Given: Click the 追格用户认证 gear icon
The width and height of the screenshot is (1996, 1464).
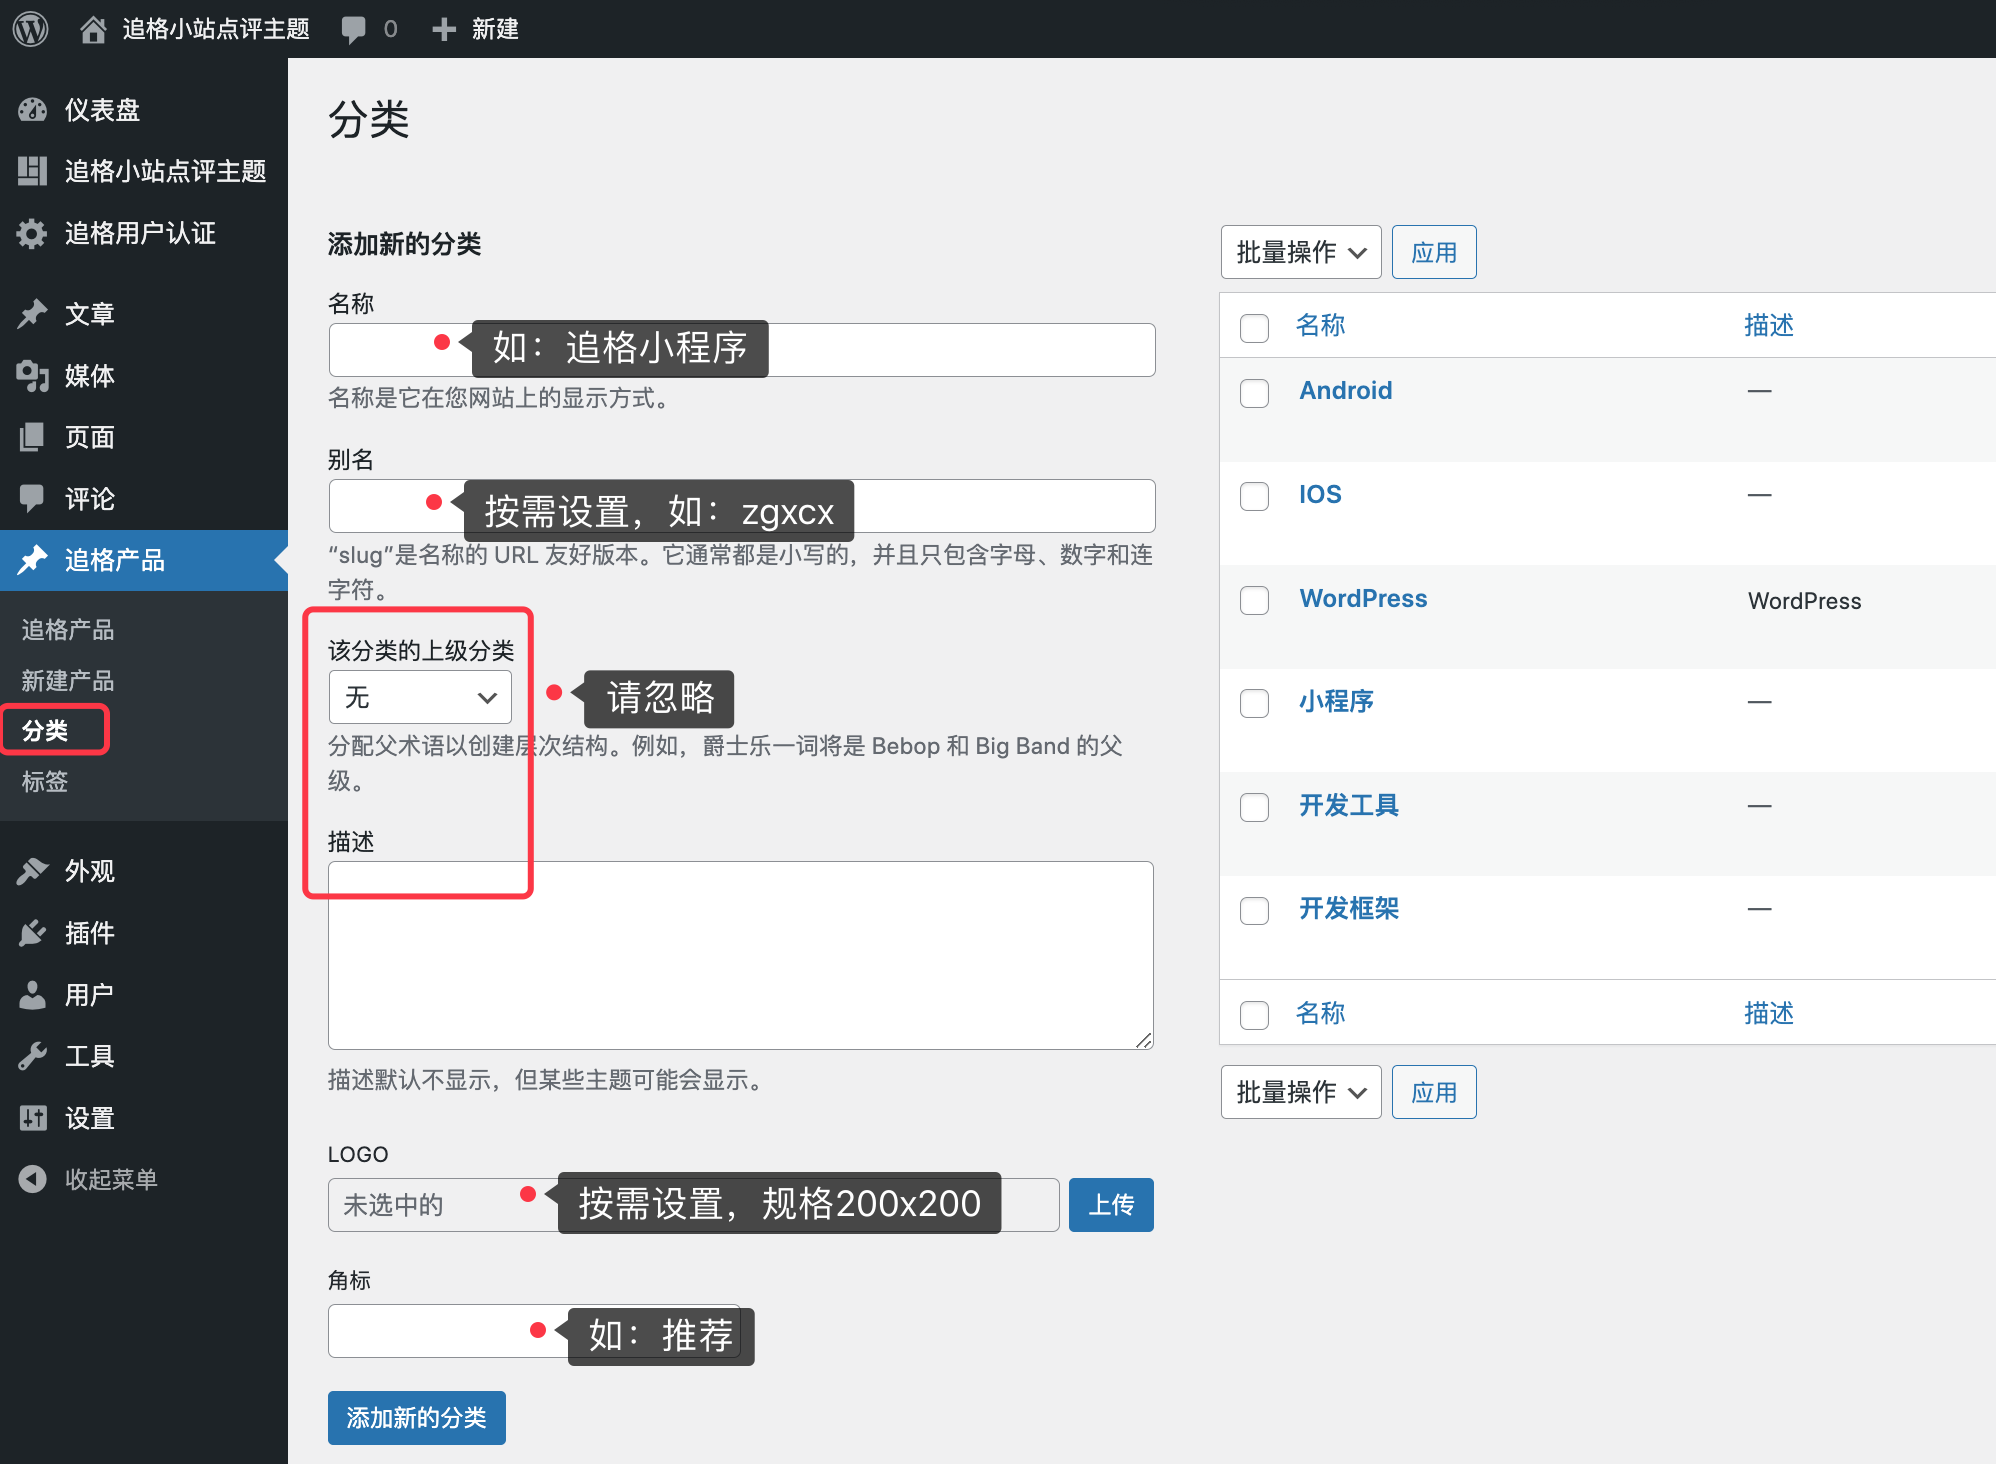Looking at the screenshot, I should [32, 233].
